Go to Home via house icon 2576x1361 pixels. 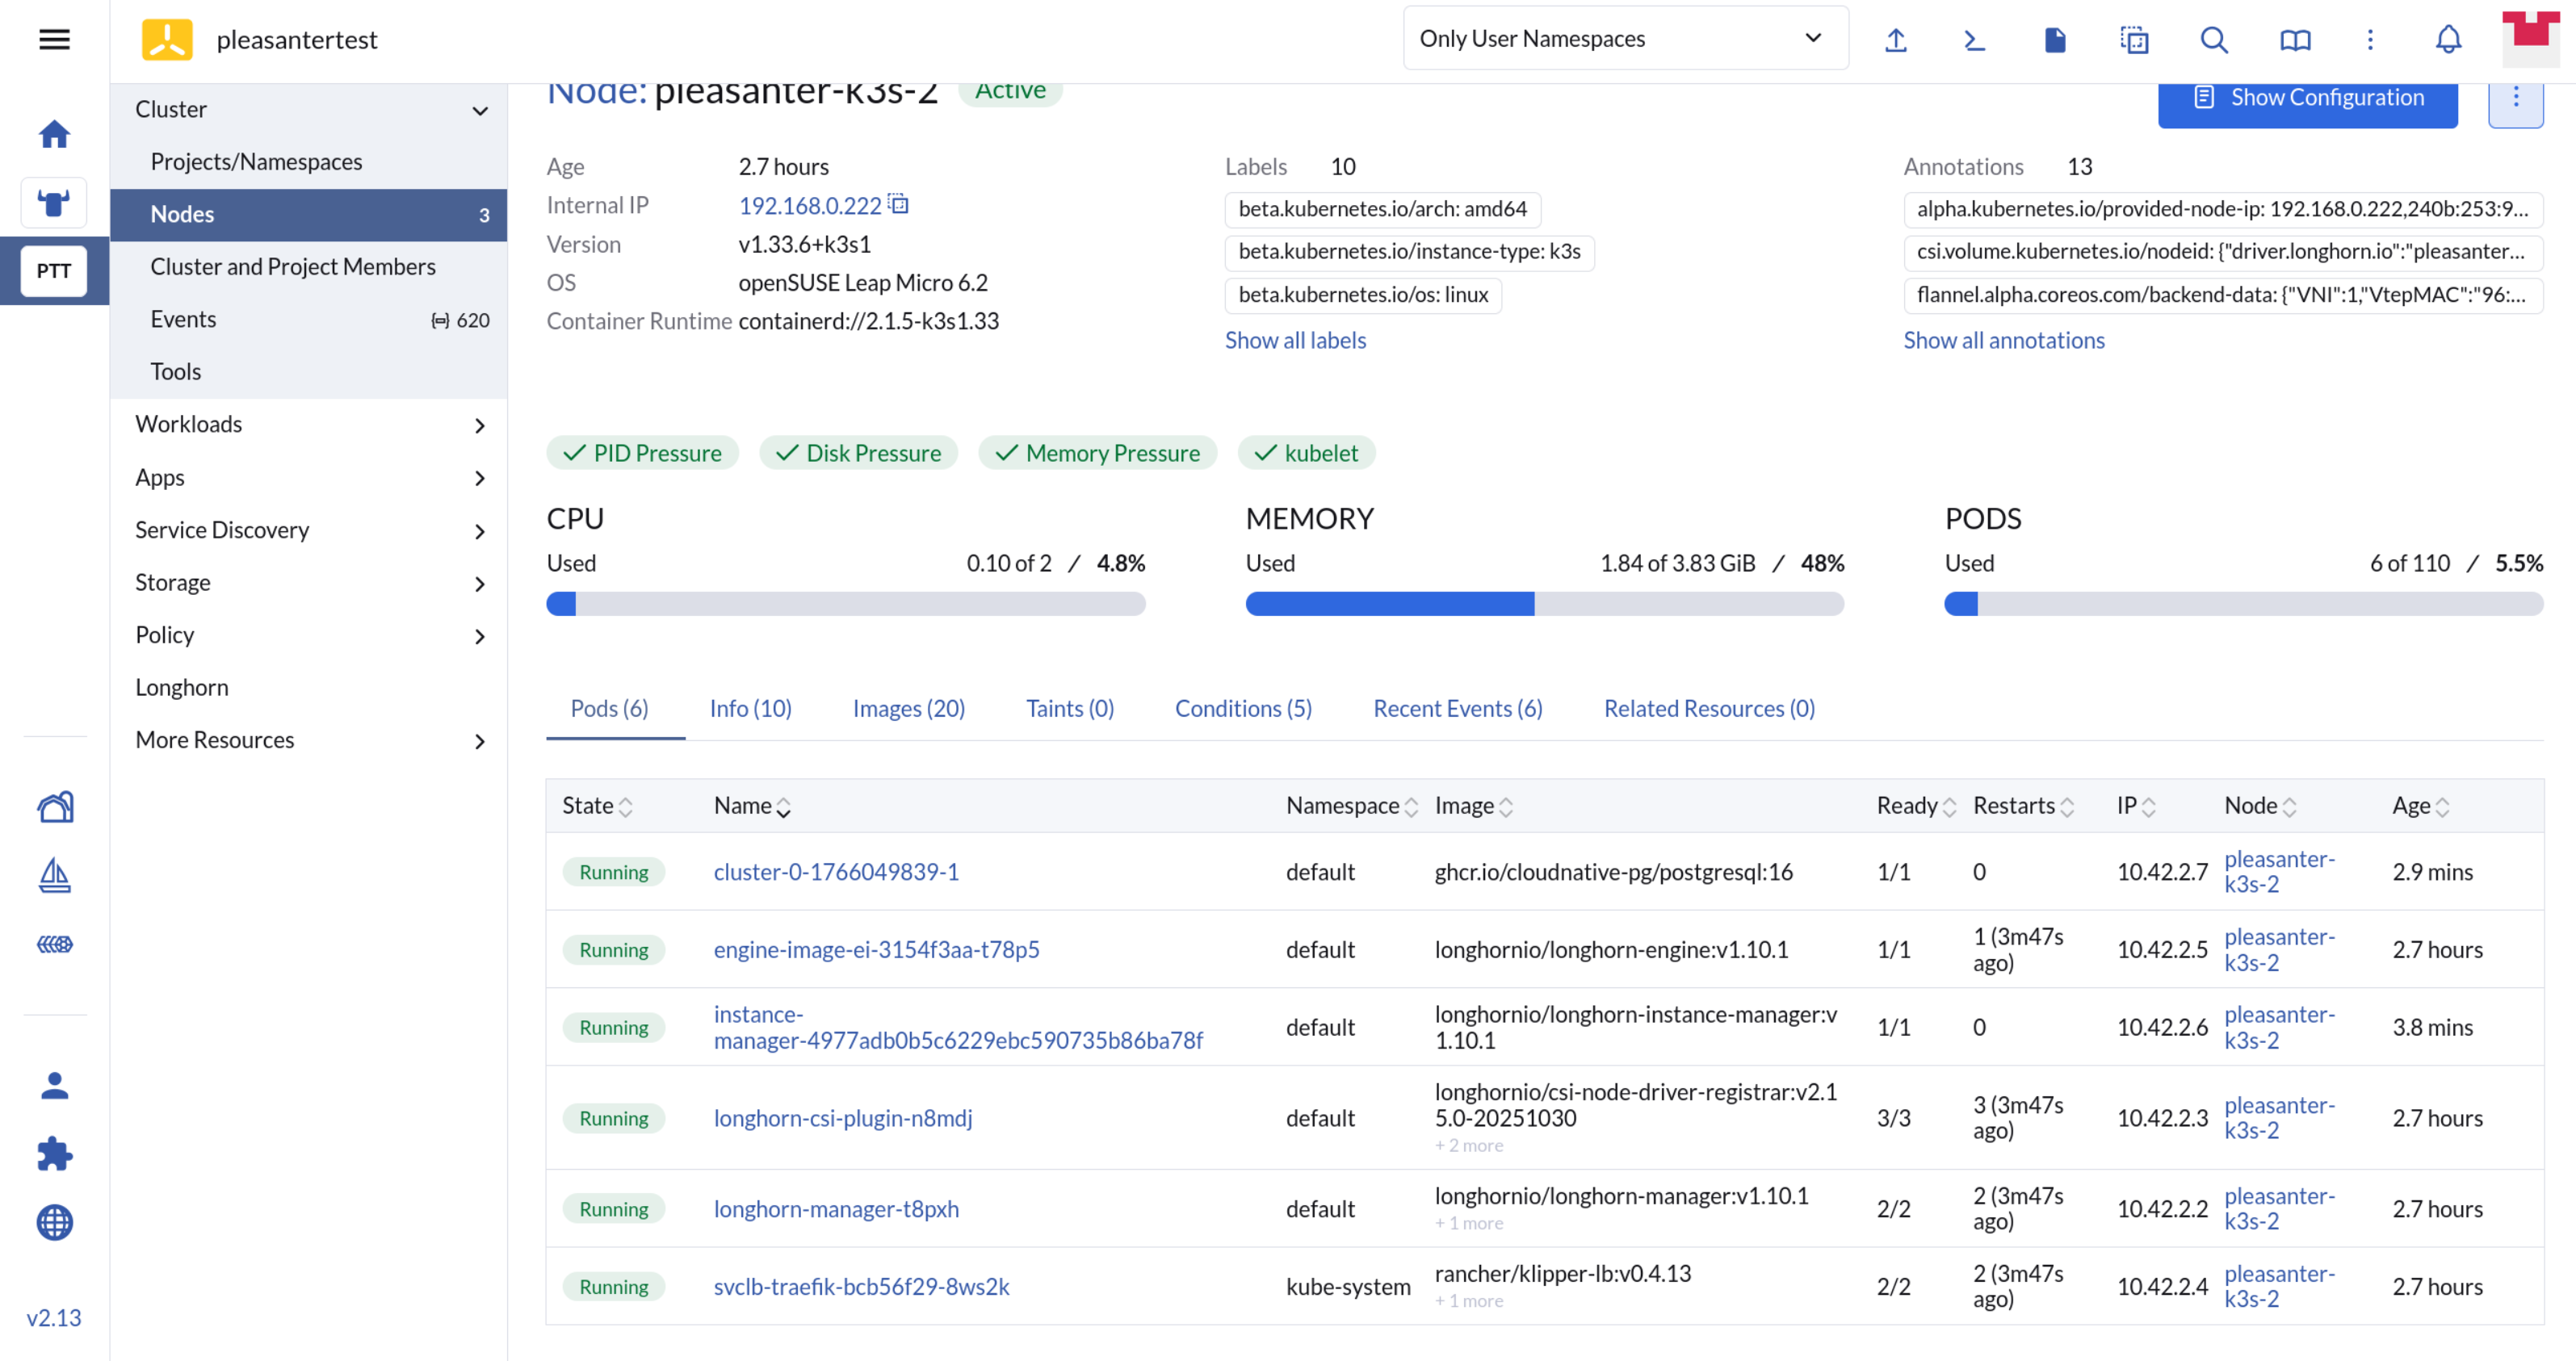(x=54, y=134)
